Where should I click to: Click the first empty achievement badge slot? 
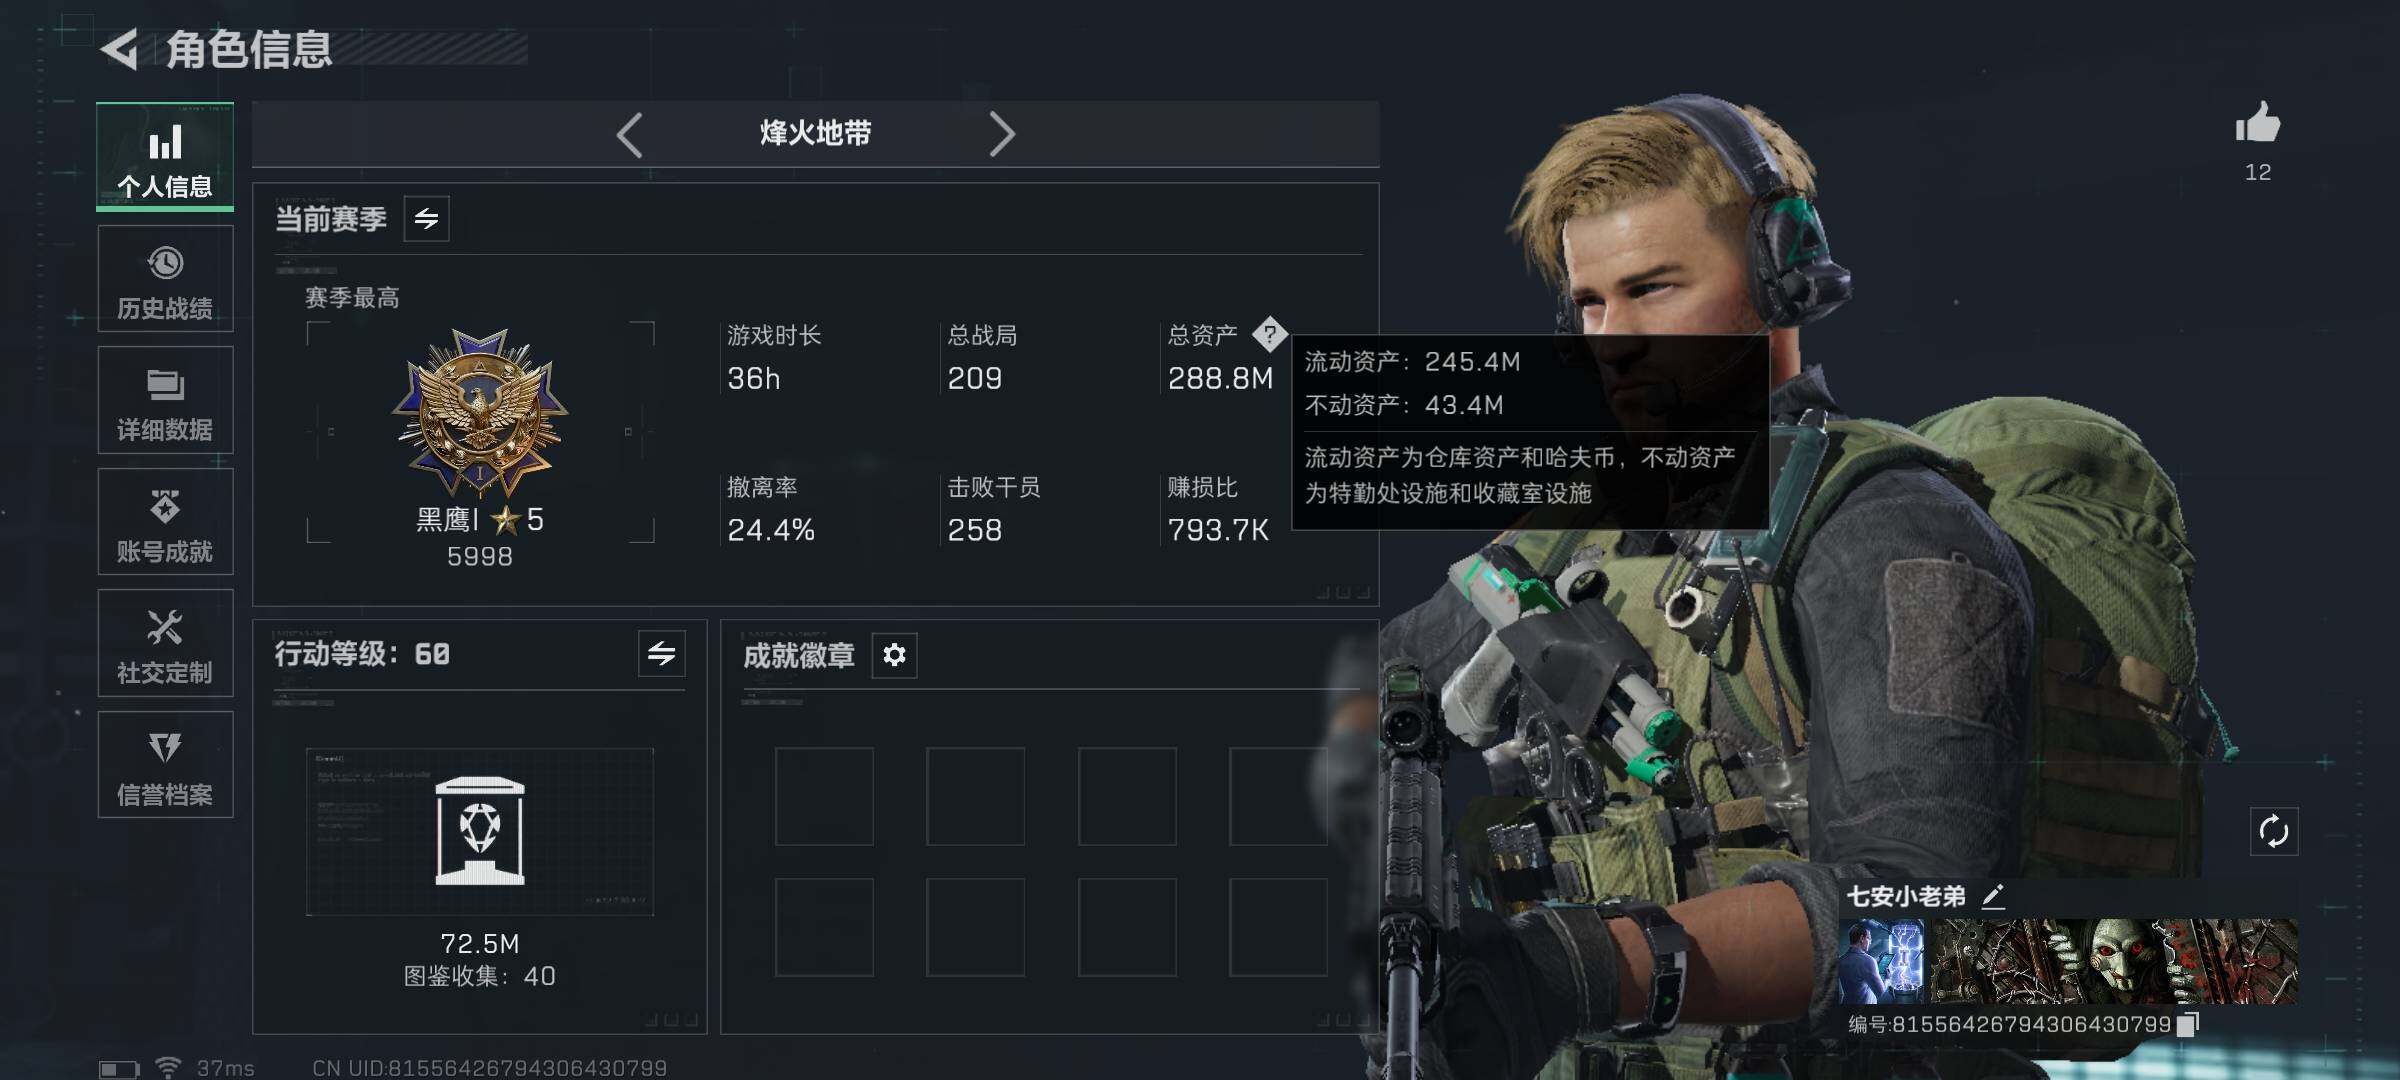824,796
